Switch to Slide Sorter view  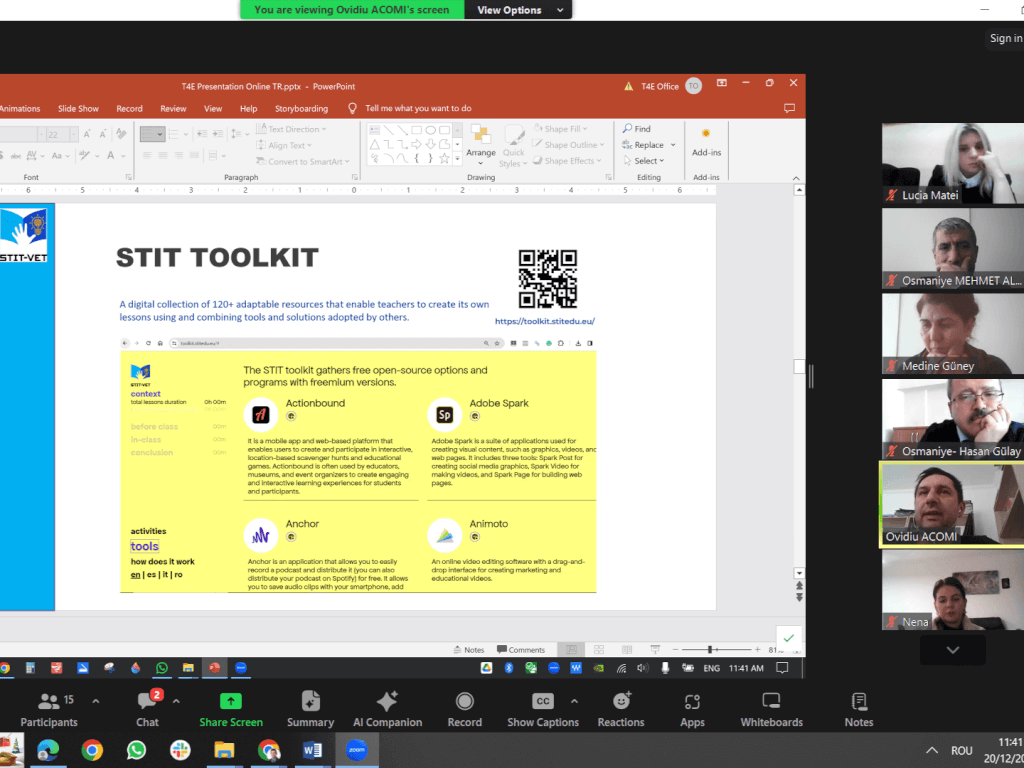pyautogui.click(x=599, y=650)
